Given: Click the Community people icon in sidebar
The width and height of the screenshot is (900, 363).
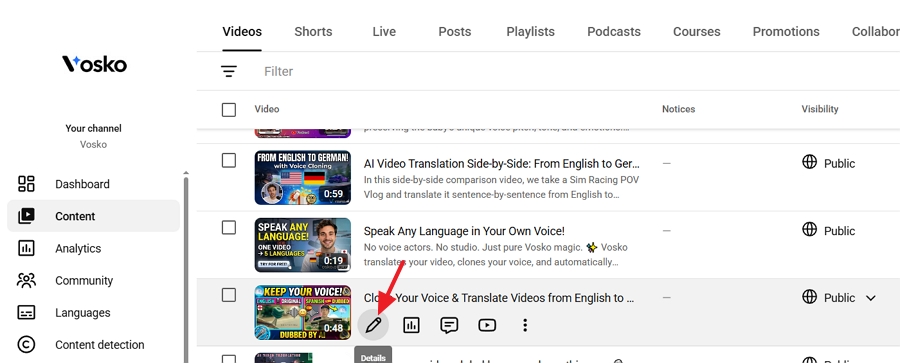Looking at the screenshot, I should click(26, 280).
